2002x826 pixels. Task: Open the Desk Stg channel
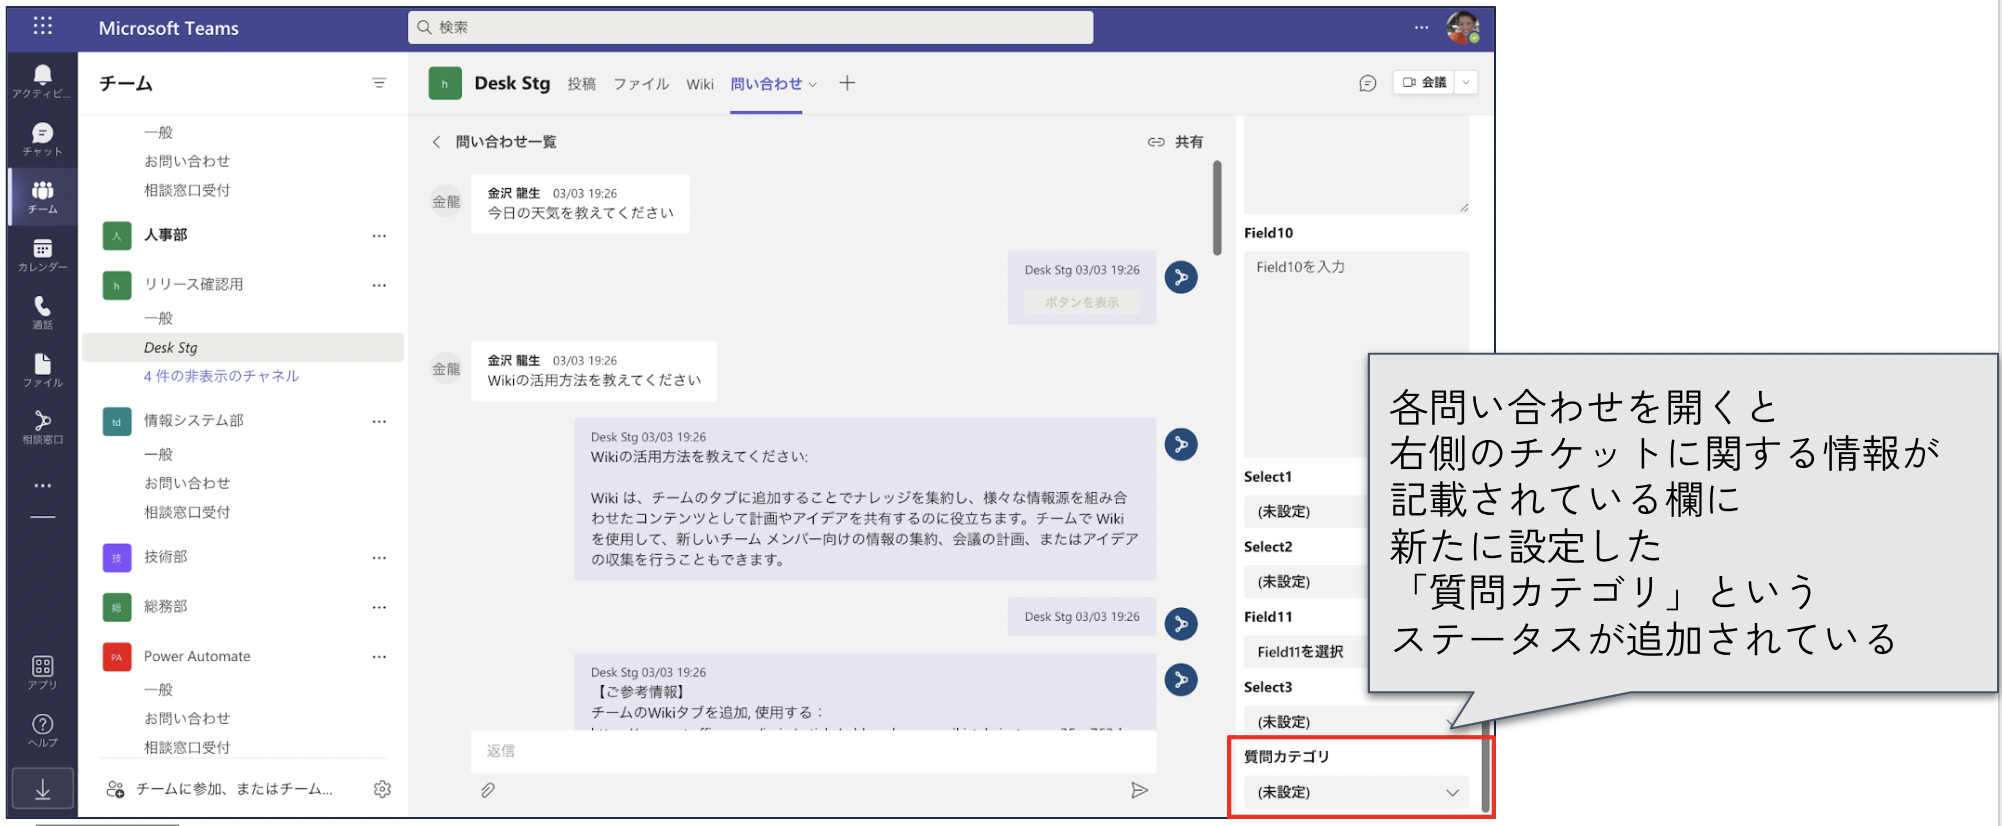click(x=243, y=347)
